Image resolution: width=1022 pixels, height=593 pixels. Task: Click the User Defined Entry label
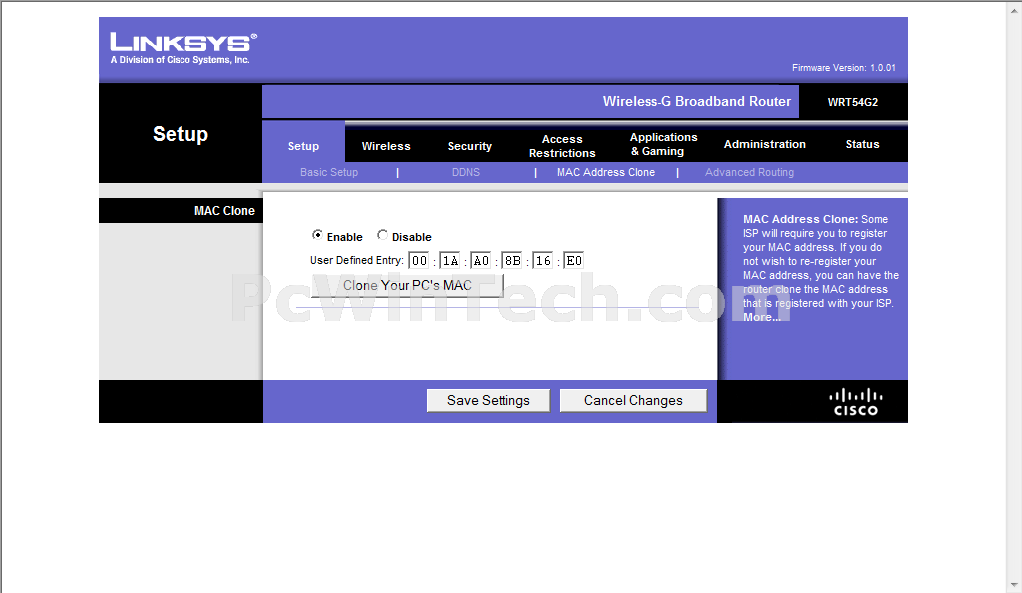click(357, 260)
